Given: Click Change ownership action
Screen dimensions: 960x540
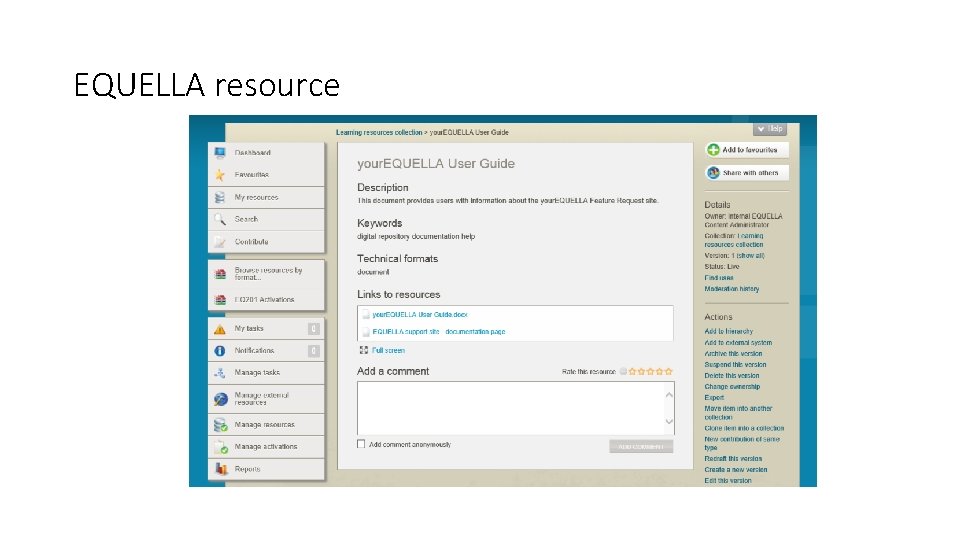Looking at the screenshot, I should pos(732,387).
